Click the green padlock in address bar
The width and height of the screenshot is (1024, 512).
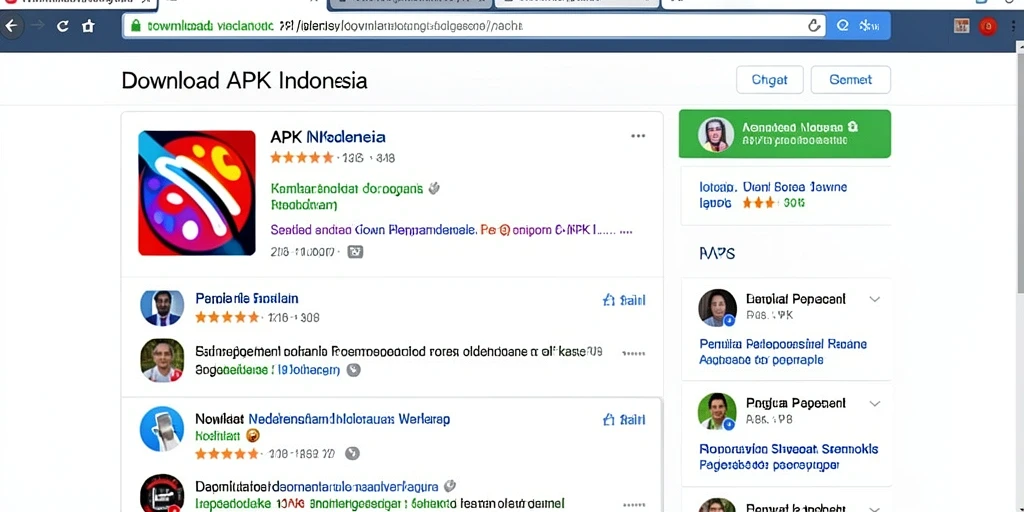136,25
